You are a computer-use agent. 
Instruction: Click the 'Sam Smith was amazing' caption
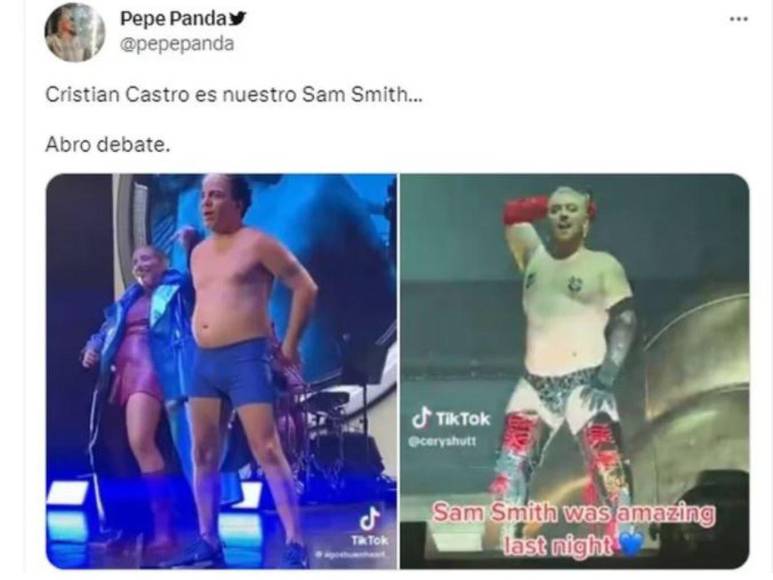click(573, 529)
